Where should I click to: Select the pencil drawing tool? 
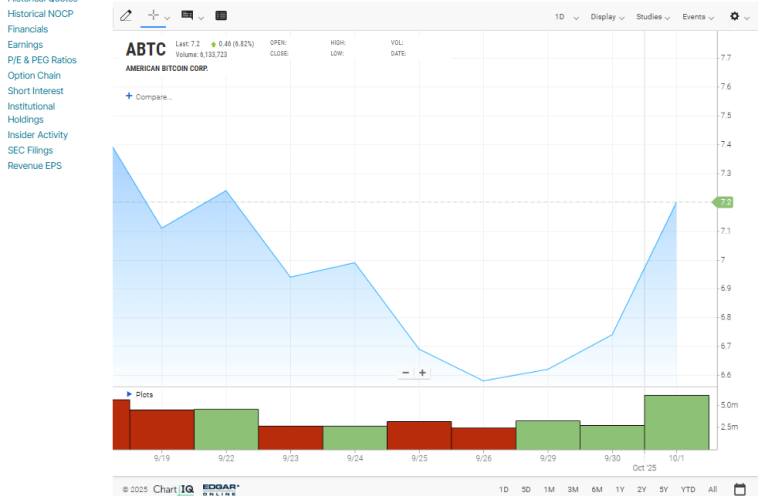(126, 16)
